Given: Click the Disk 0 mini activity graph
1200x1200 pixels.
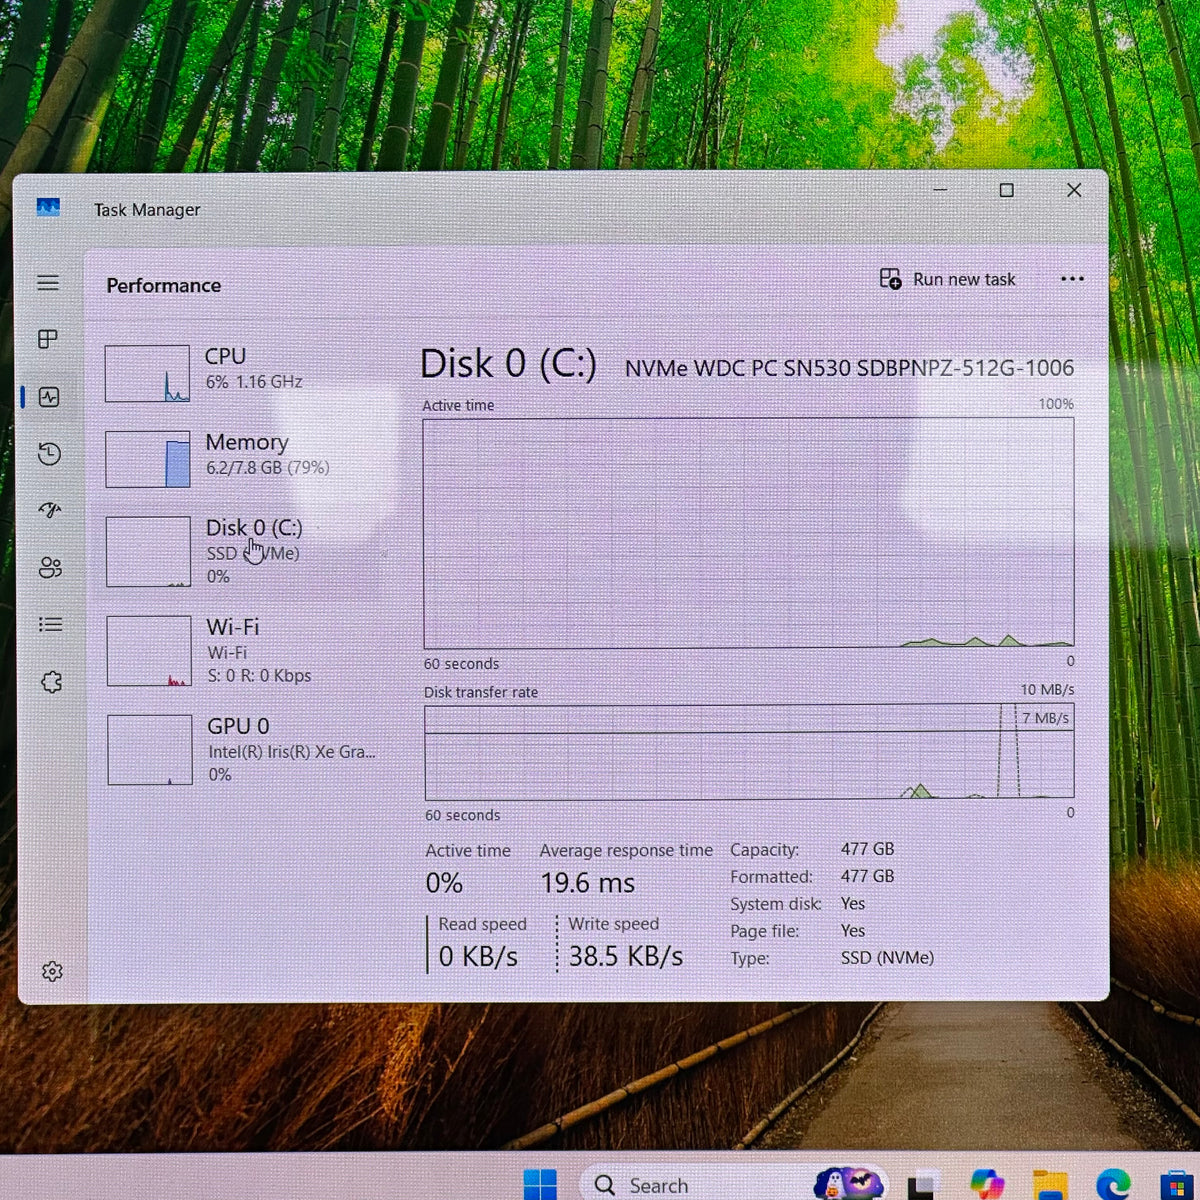Looking at the screenshot, I should click(148, 551).
